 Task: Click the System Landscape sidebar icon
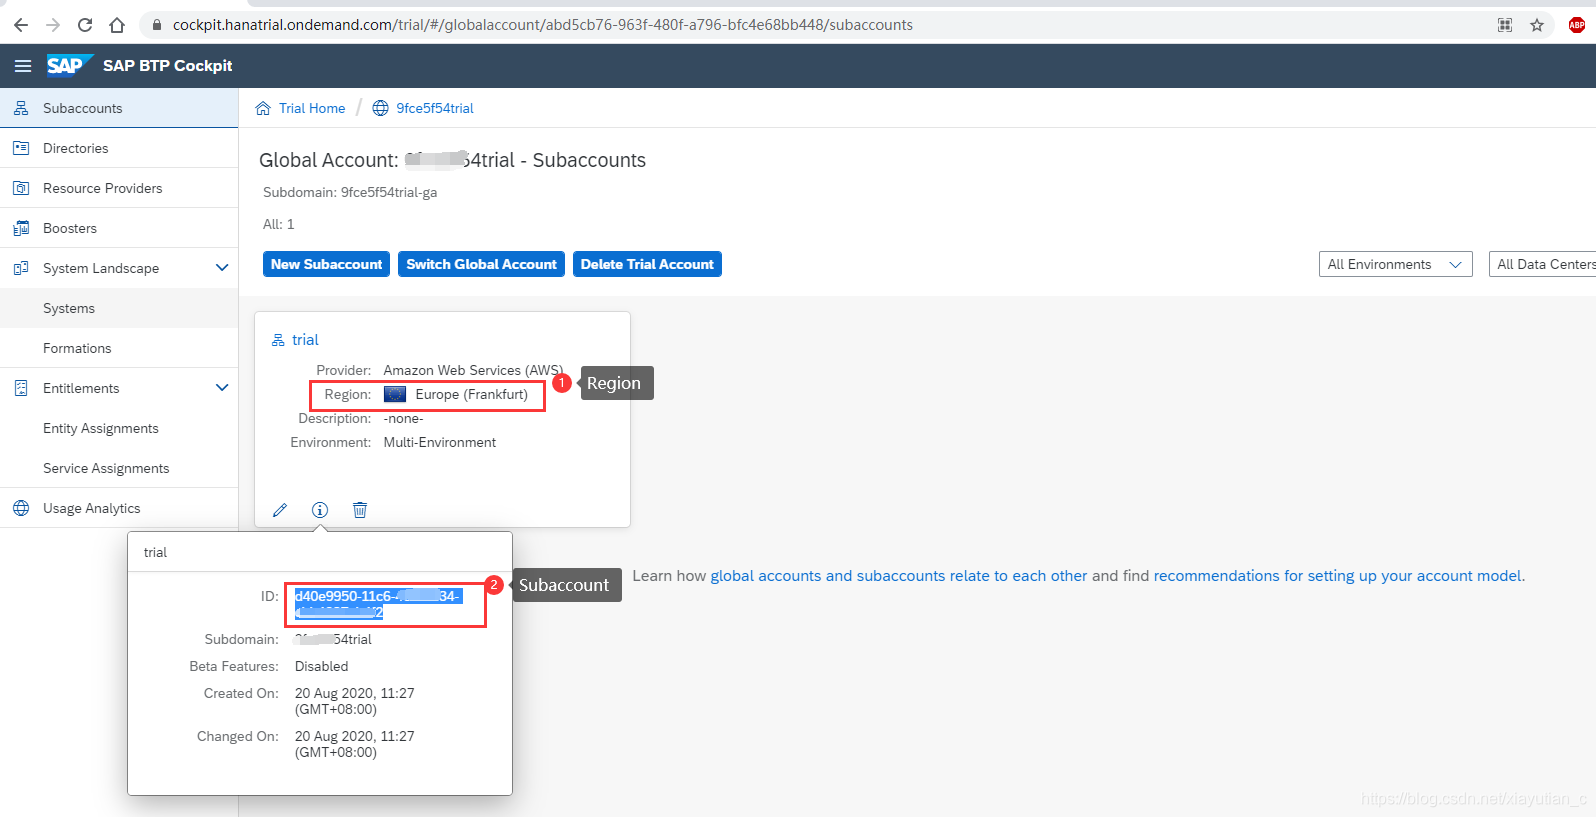tap(21, 268)
